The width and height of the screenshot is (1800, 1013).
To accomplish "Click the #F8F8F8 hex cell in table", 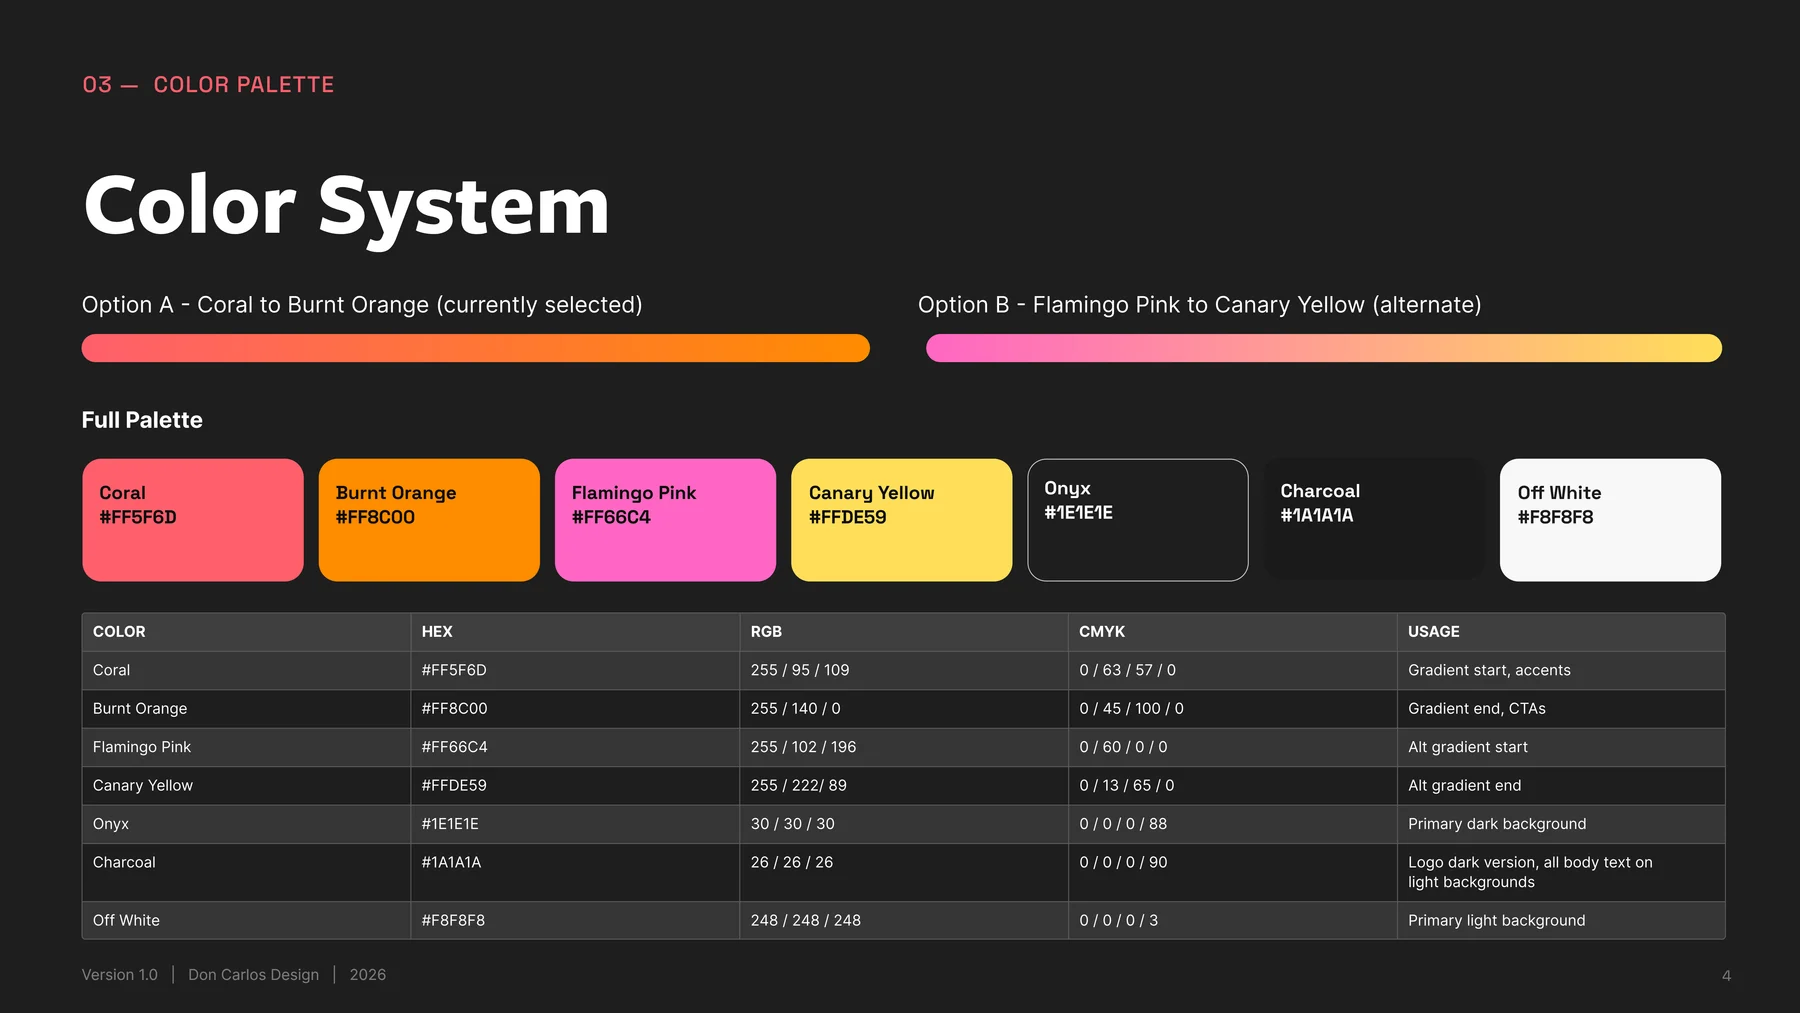I will (x=575, y=920).
